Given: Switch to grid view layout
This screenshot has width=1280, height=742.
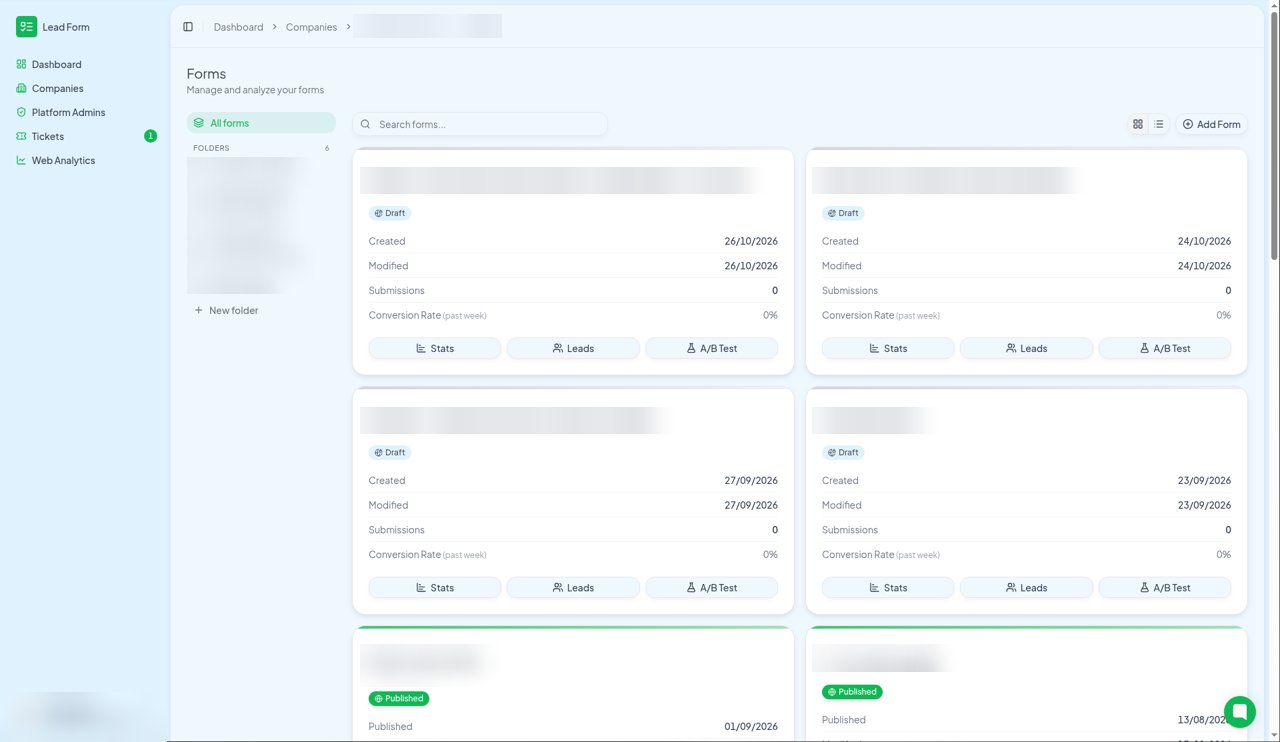Looking at the screenshot, I should pos(1138,124).
